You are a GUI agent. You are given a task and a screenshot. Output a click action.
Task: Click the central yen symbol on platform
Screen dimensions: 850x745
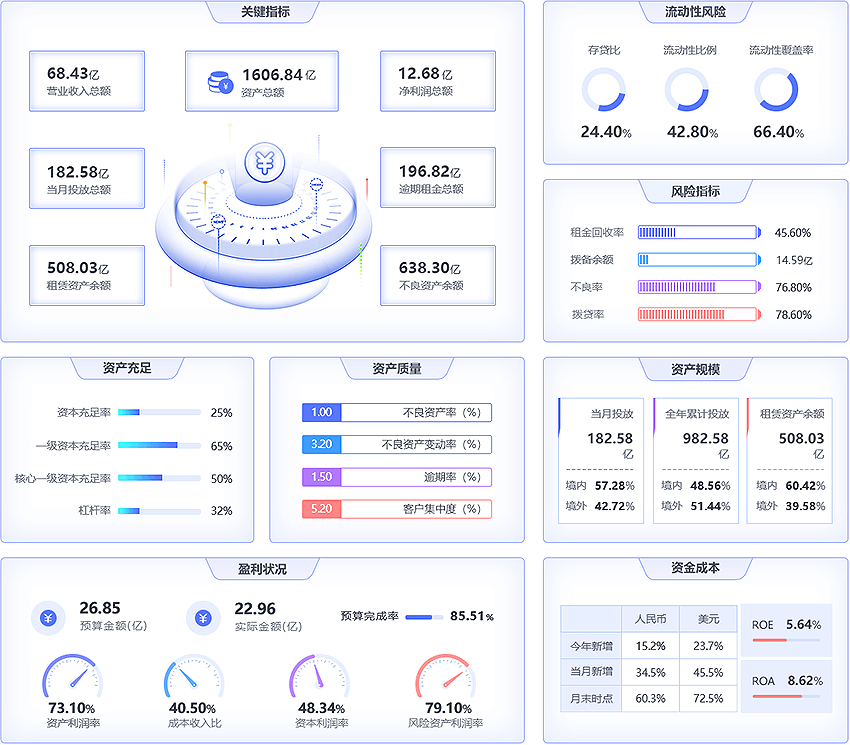click(x=264, y=161)
